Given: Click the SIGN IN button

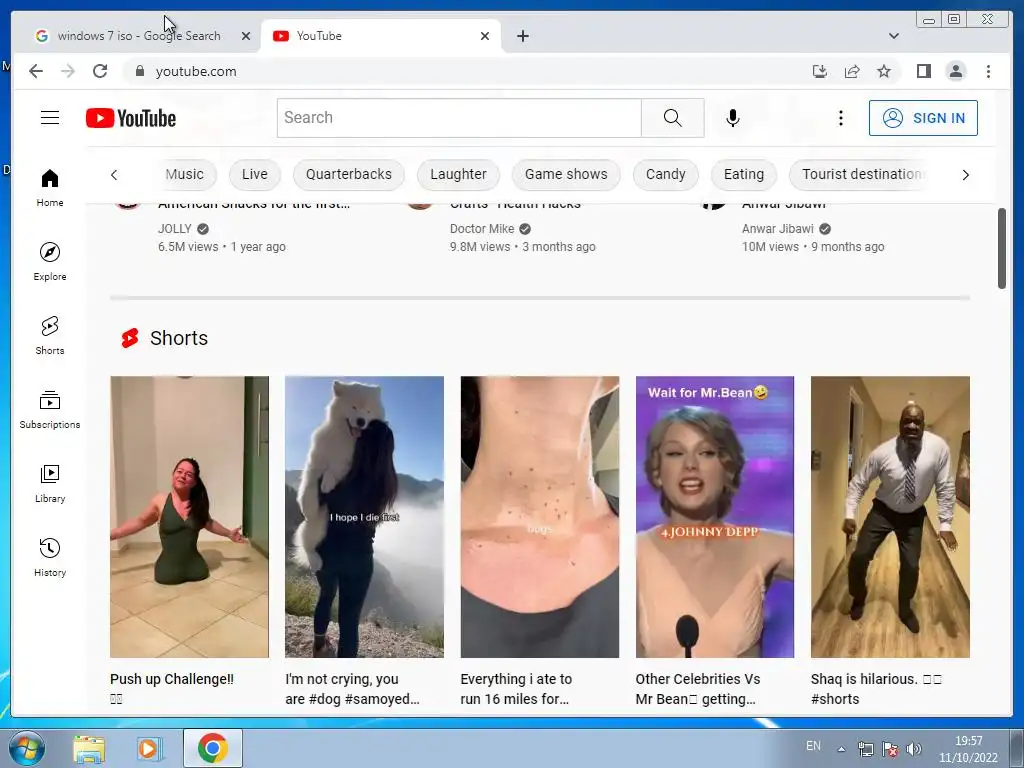Looking at the screenshot, I should click(x=923, y=118).
